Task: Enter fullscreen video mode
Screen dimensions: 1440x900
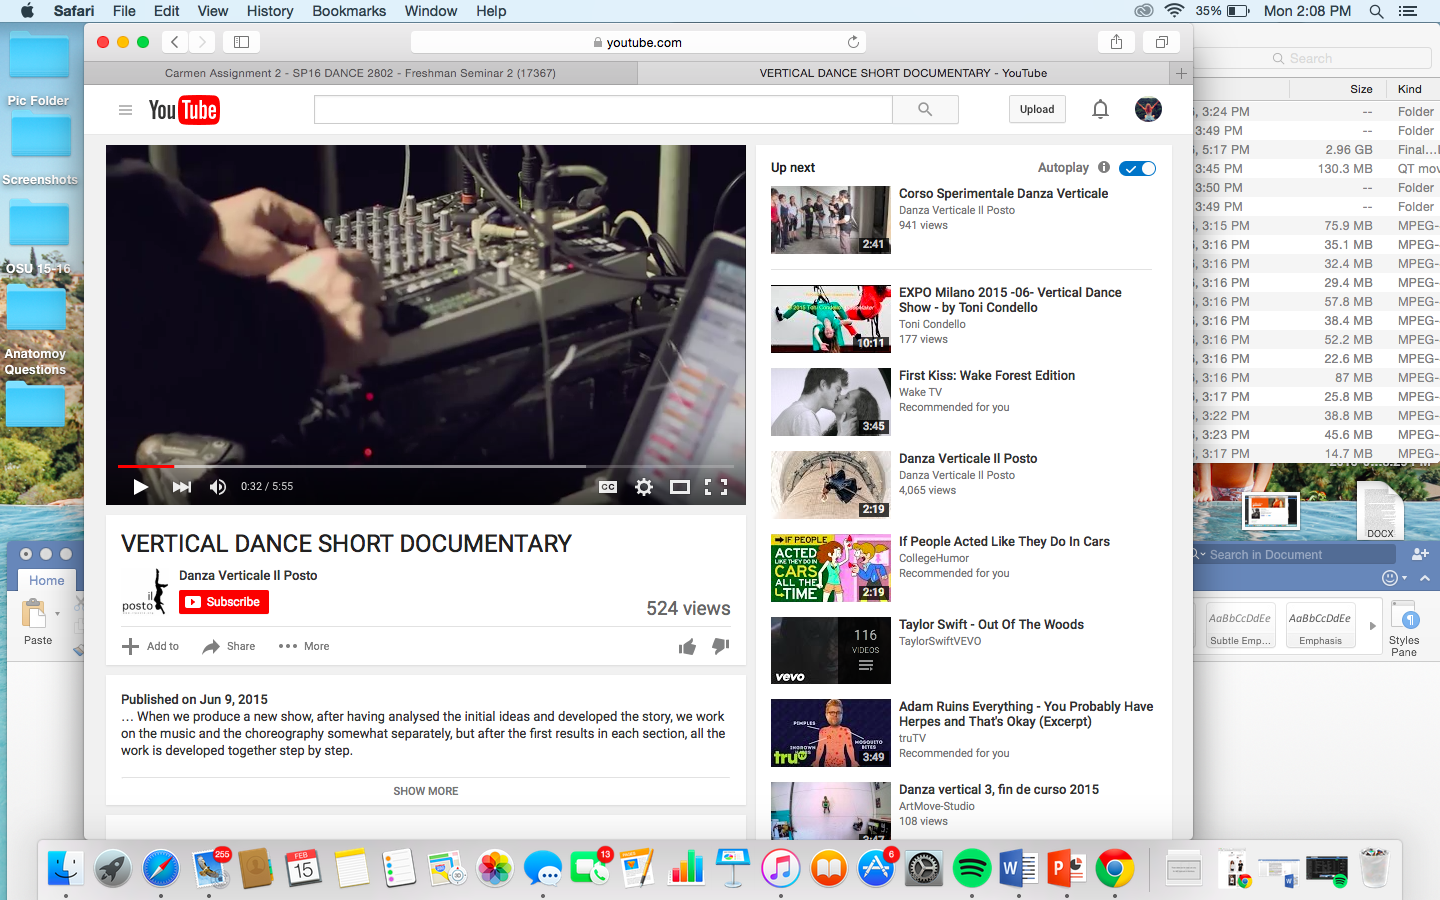Action: click(716, 487)
